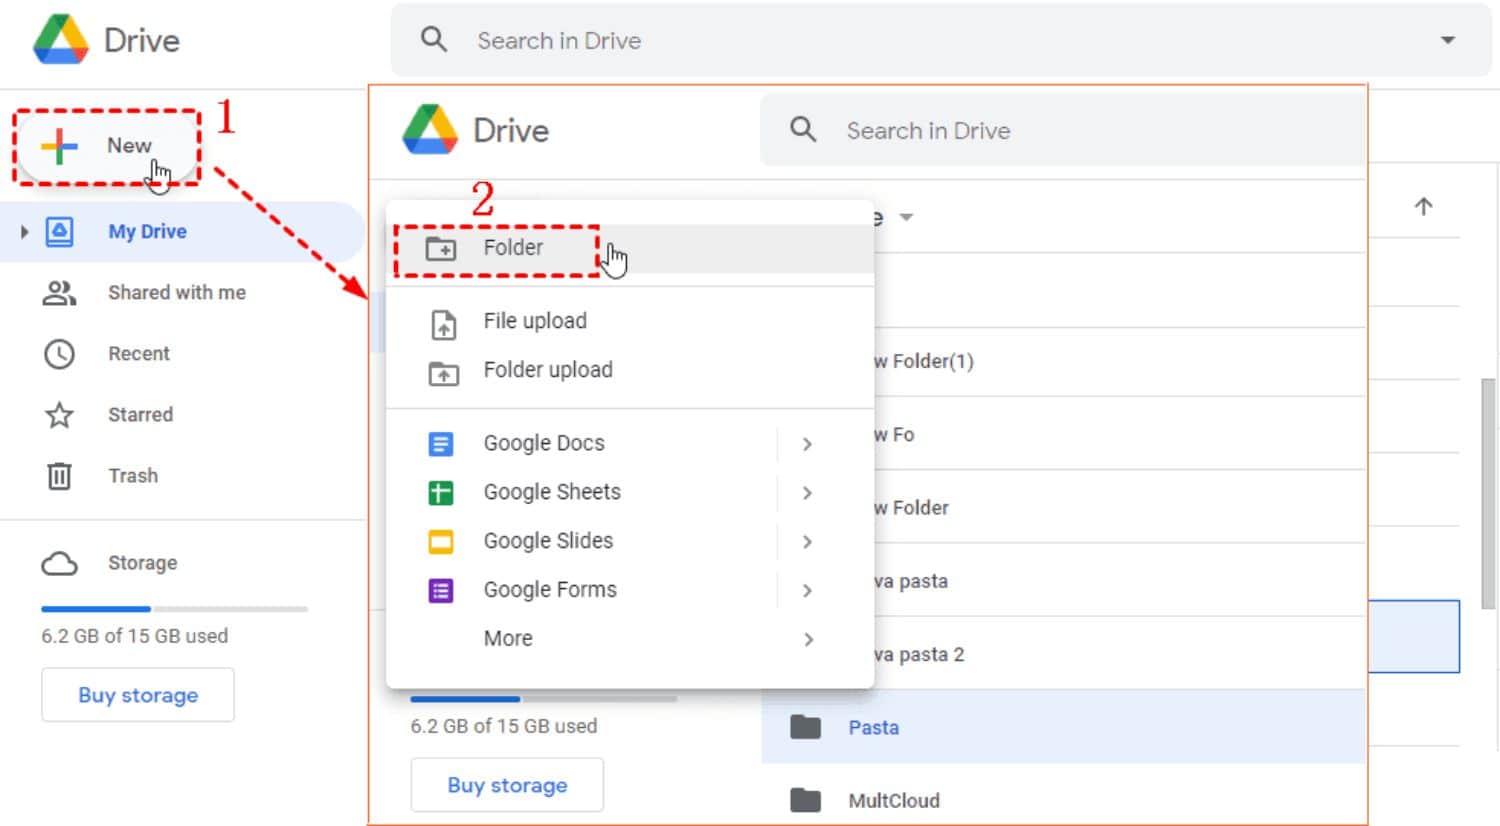Expand the Google Forms submenu arrow
1500x826 pixels.
click(807, 591)
